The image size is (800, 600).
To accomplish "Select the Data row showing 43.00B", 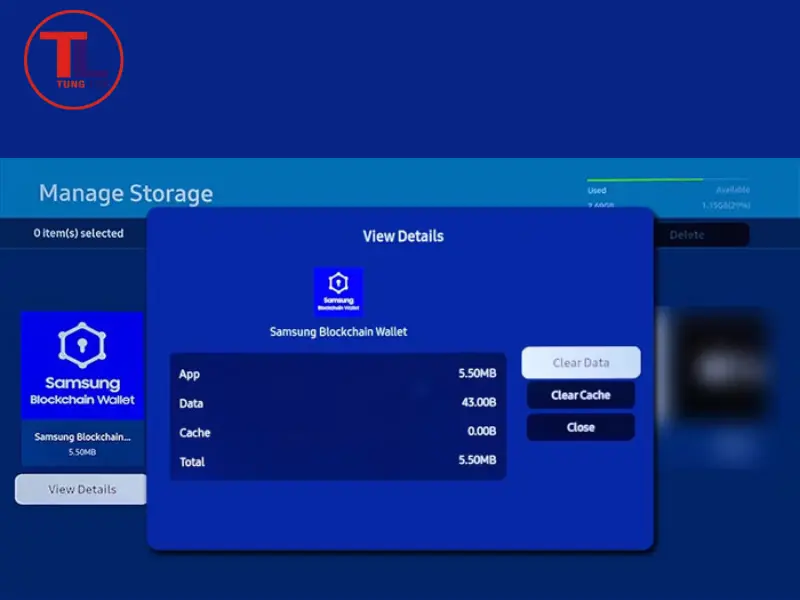I will tap(338, 403).
